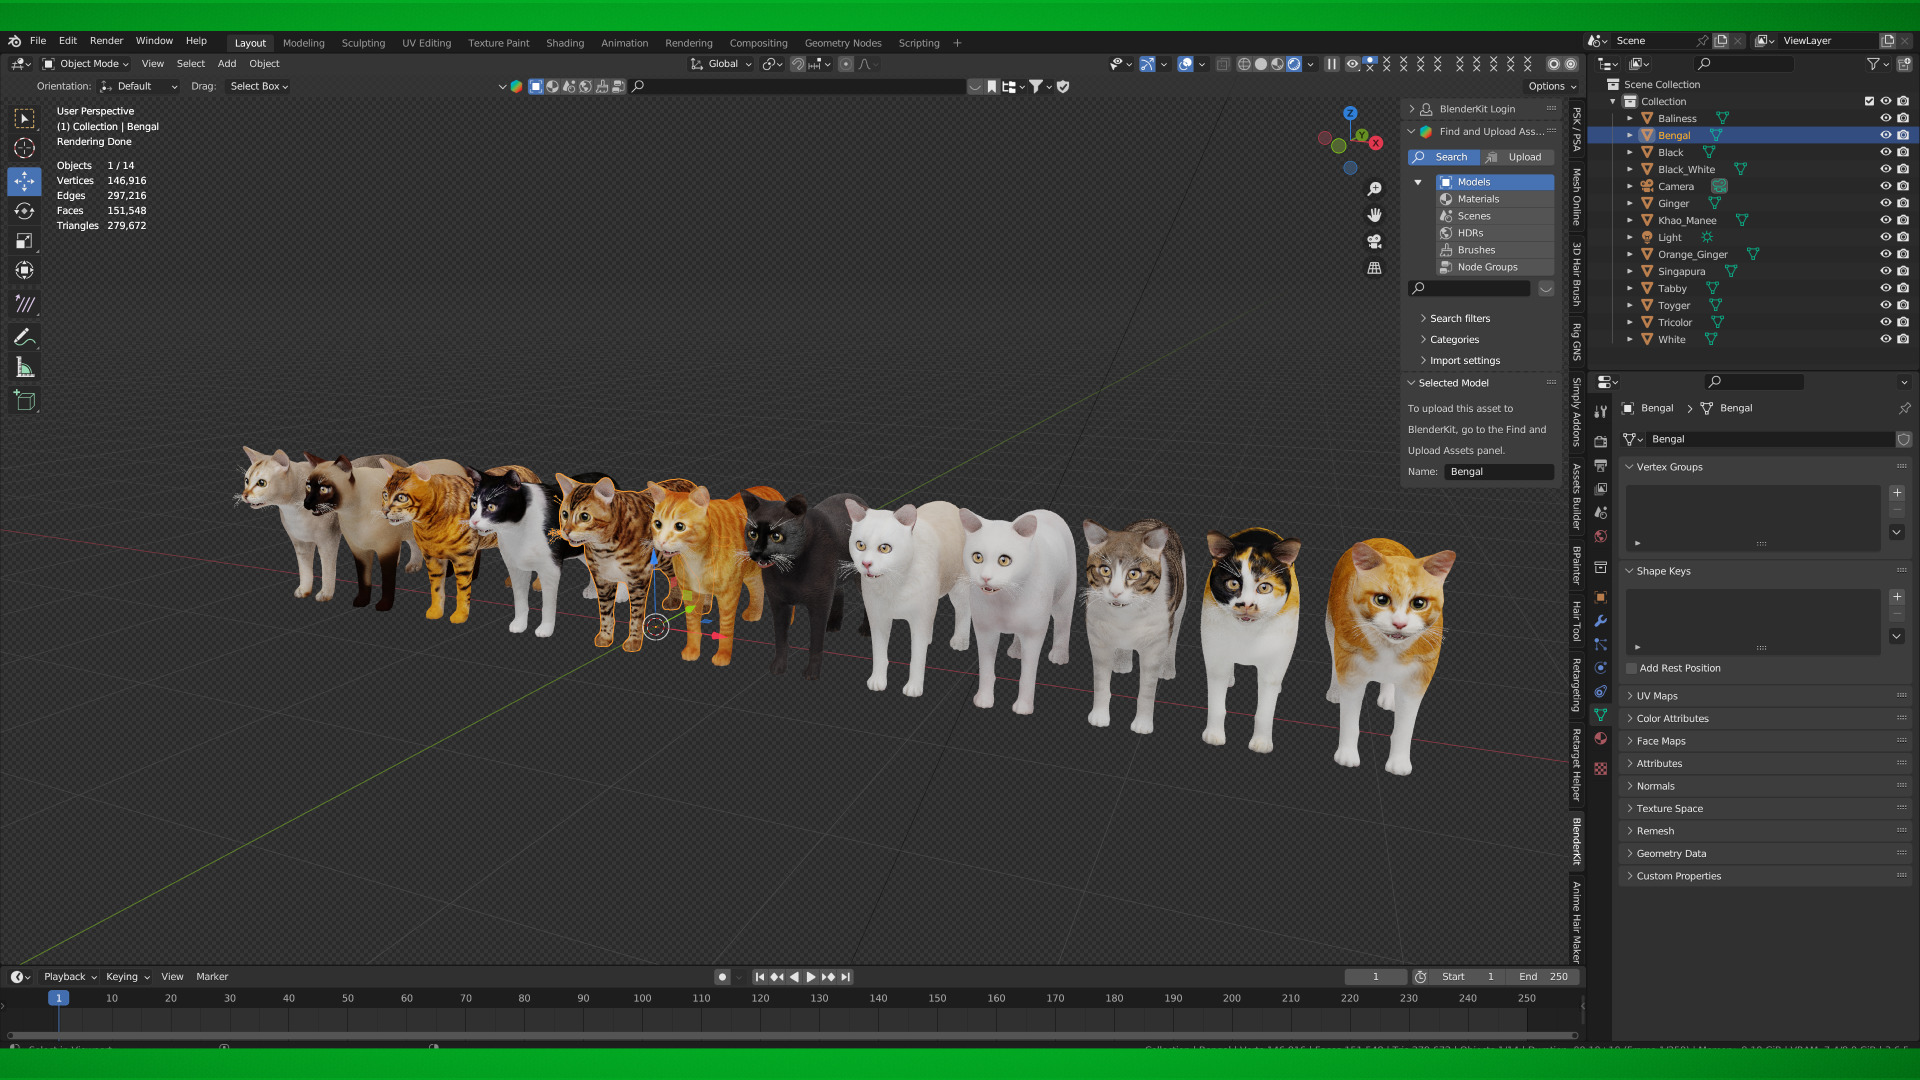This screenshot has height=1080, width=1920.
Task: Jump to timeline start frame
Action: [759, 977]
